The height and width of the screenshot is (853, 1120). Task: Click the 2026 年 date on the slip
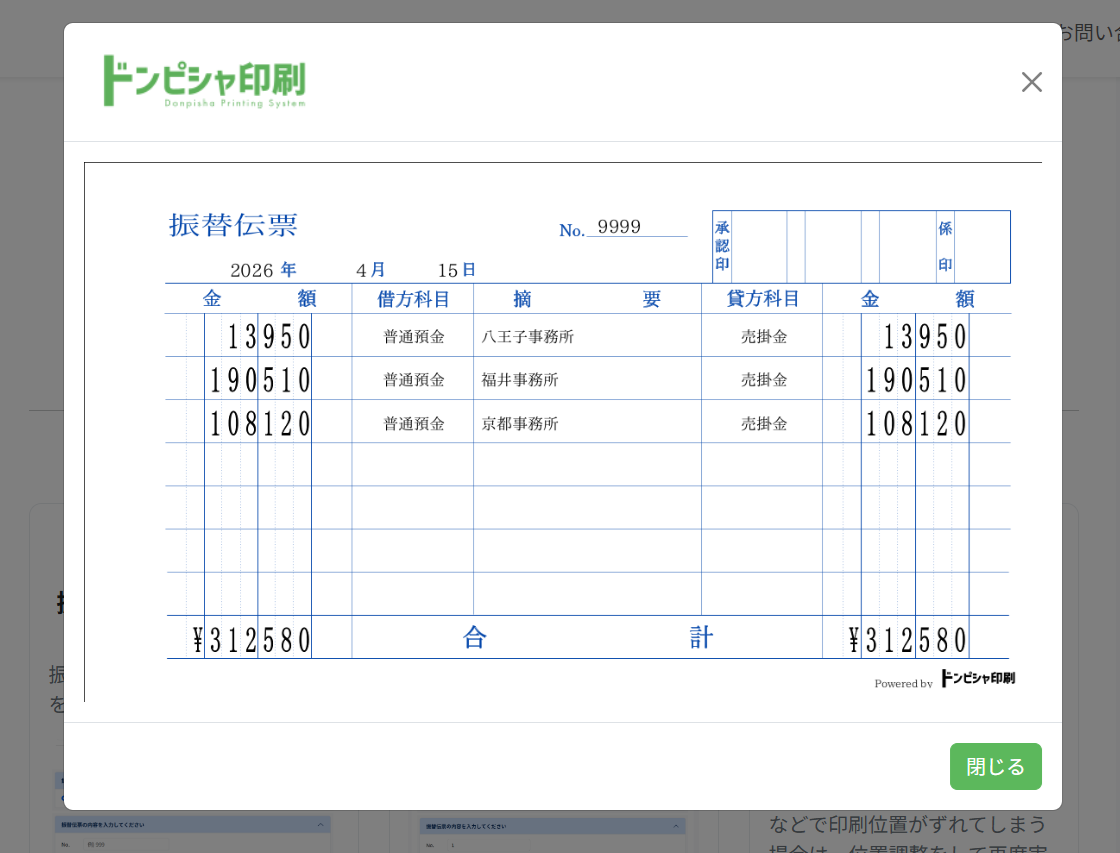(263, 270)
